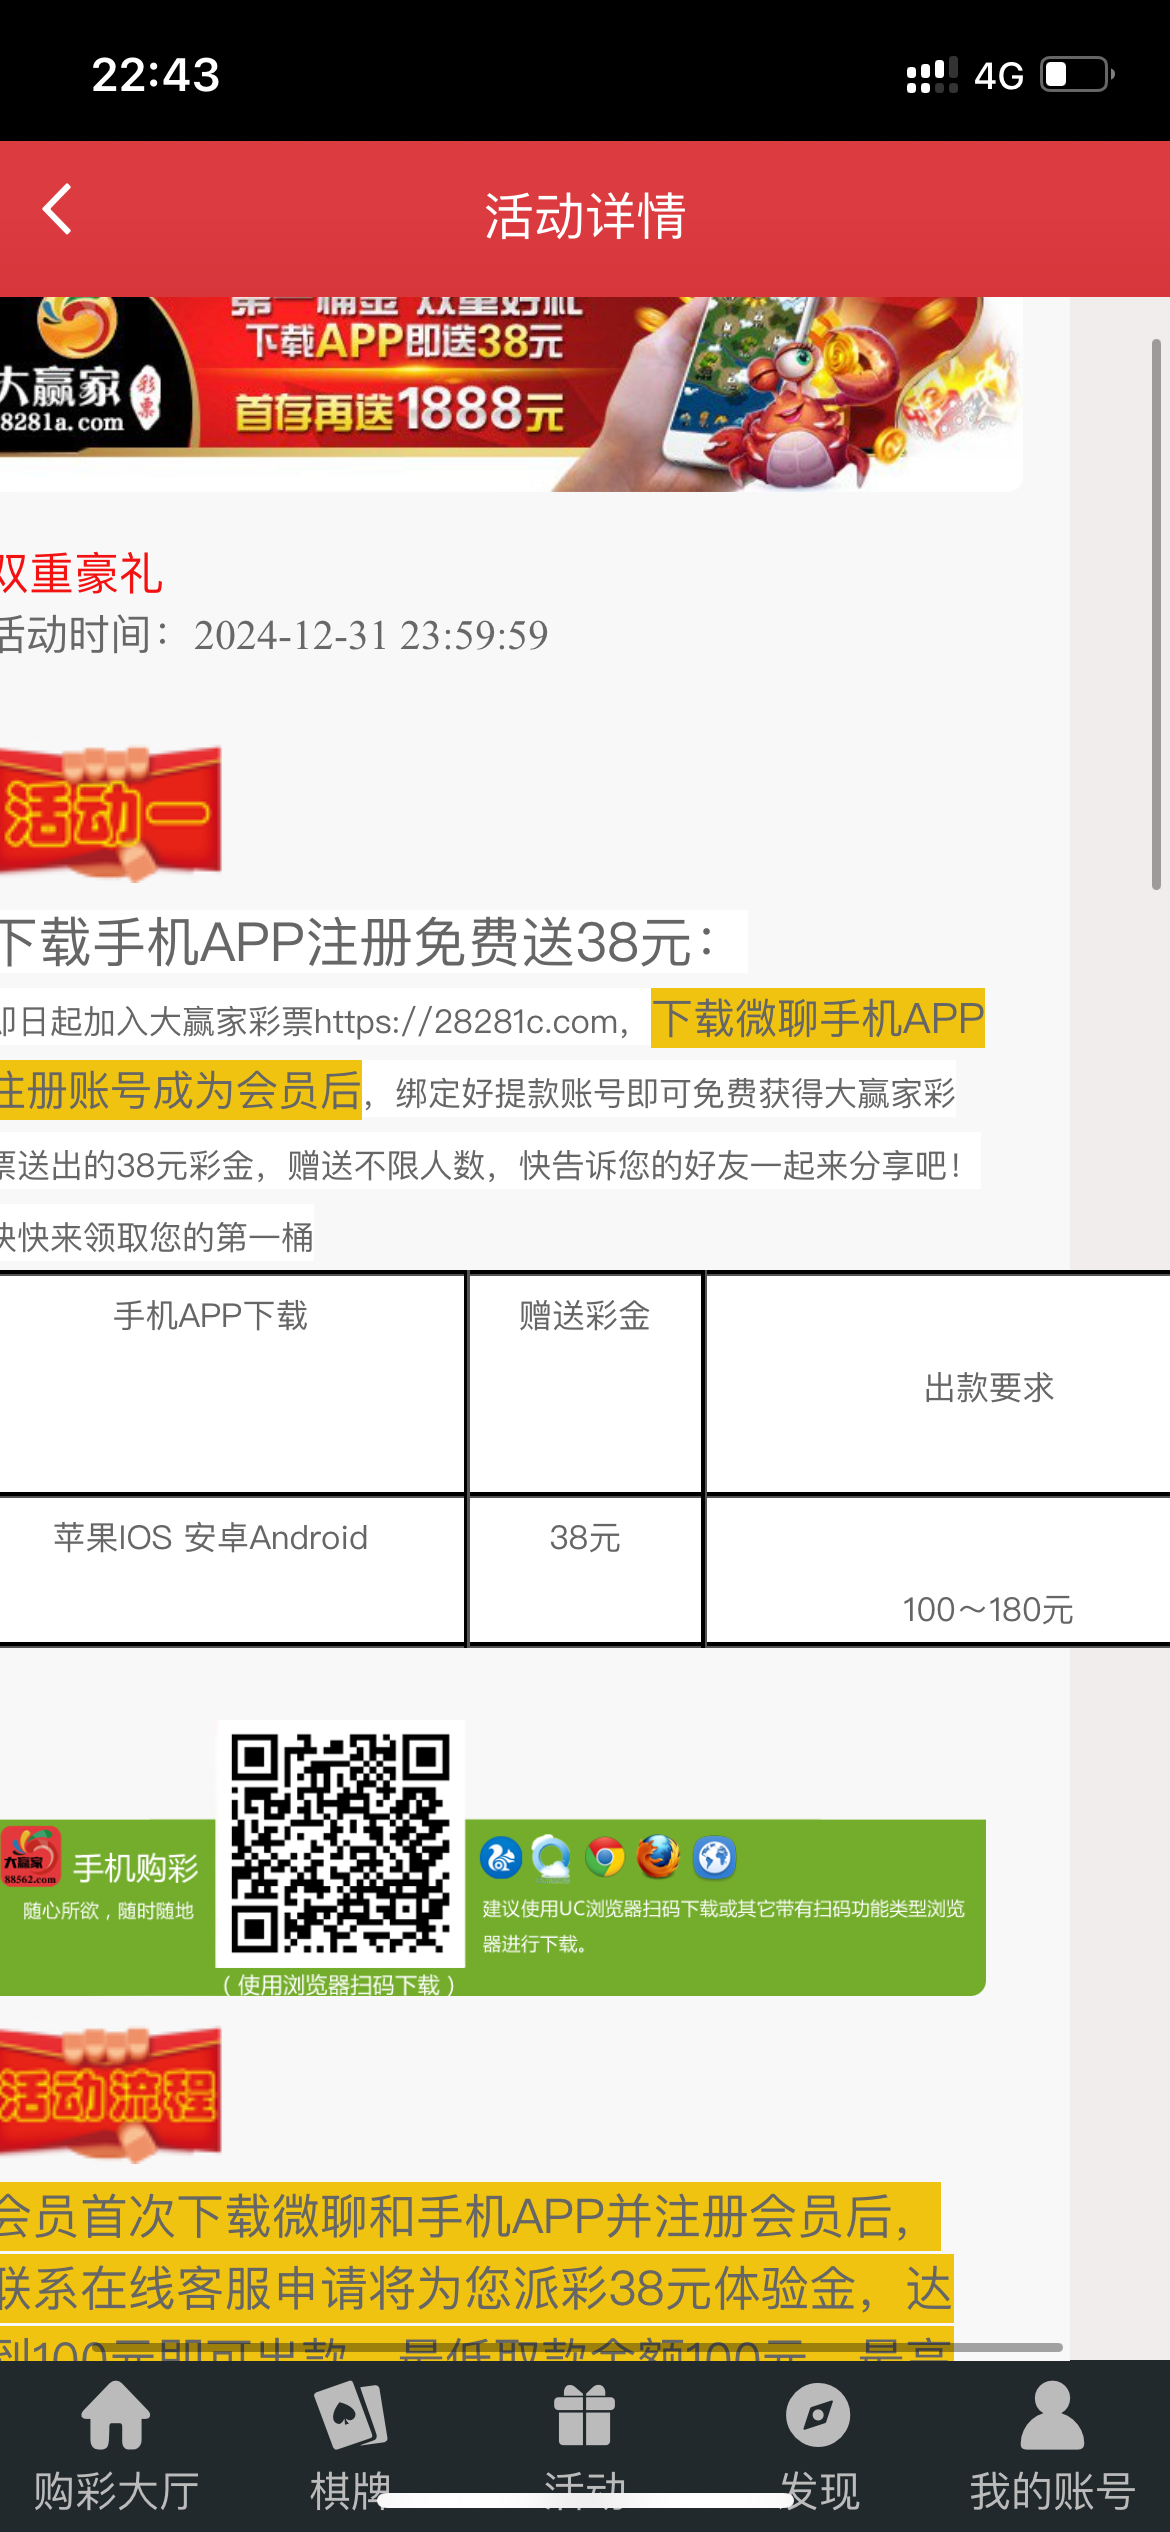Click the Chrome browser icon
This screenshot has width=1170, height=2532.
coord(605,1858)
